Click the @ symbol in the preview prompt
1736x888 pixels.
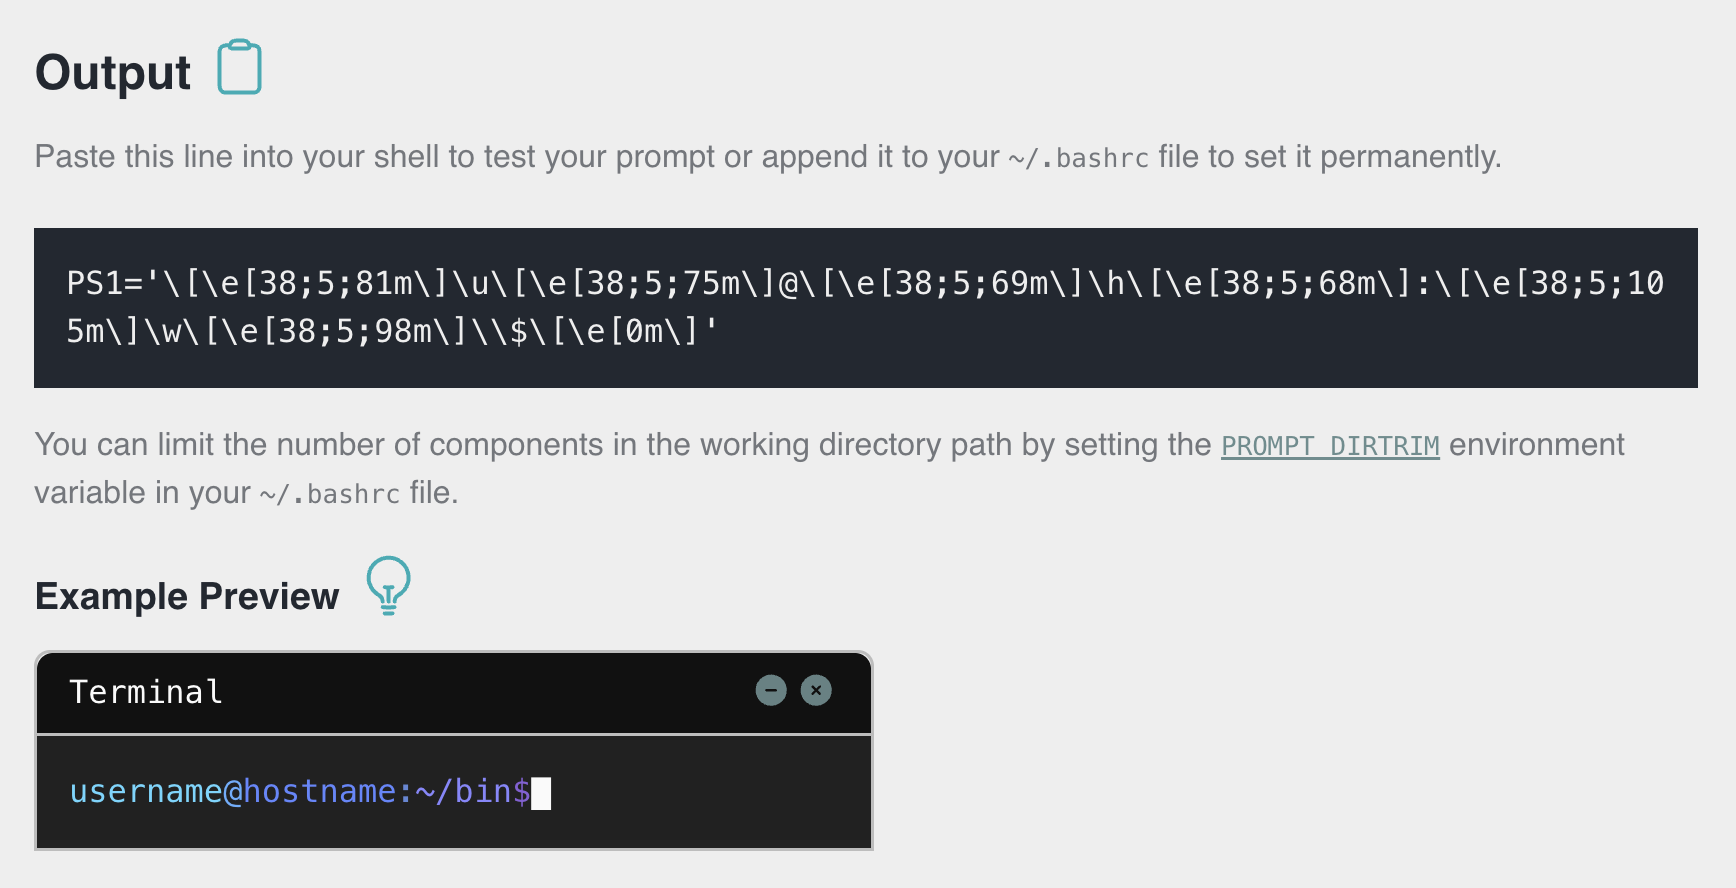point(233,792)
